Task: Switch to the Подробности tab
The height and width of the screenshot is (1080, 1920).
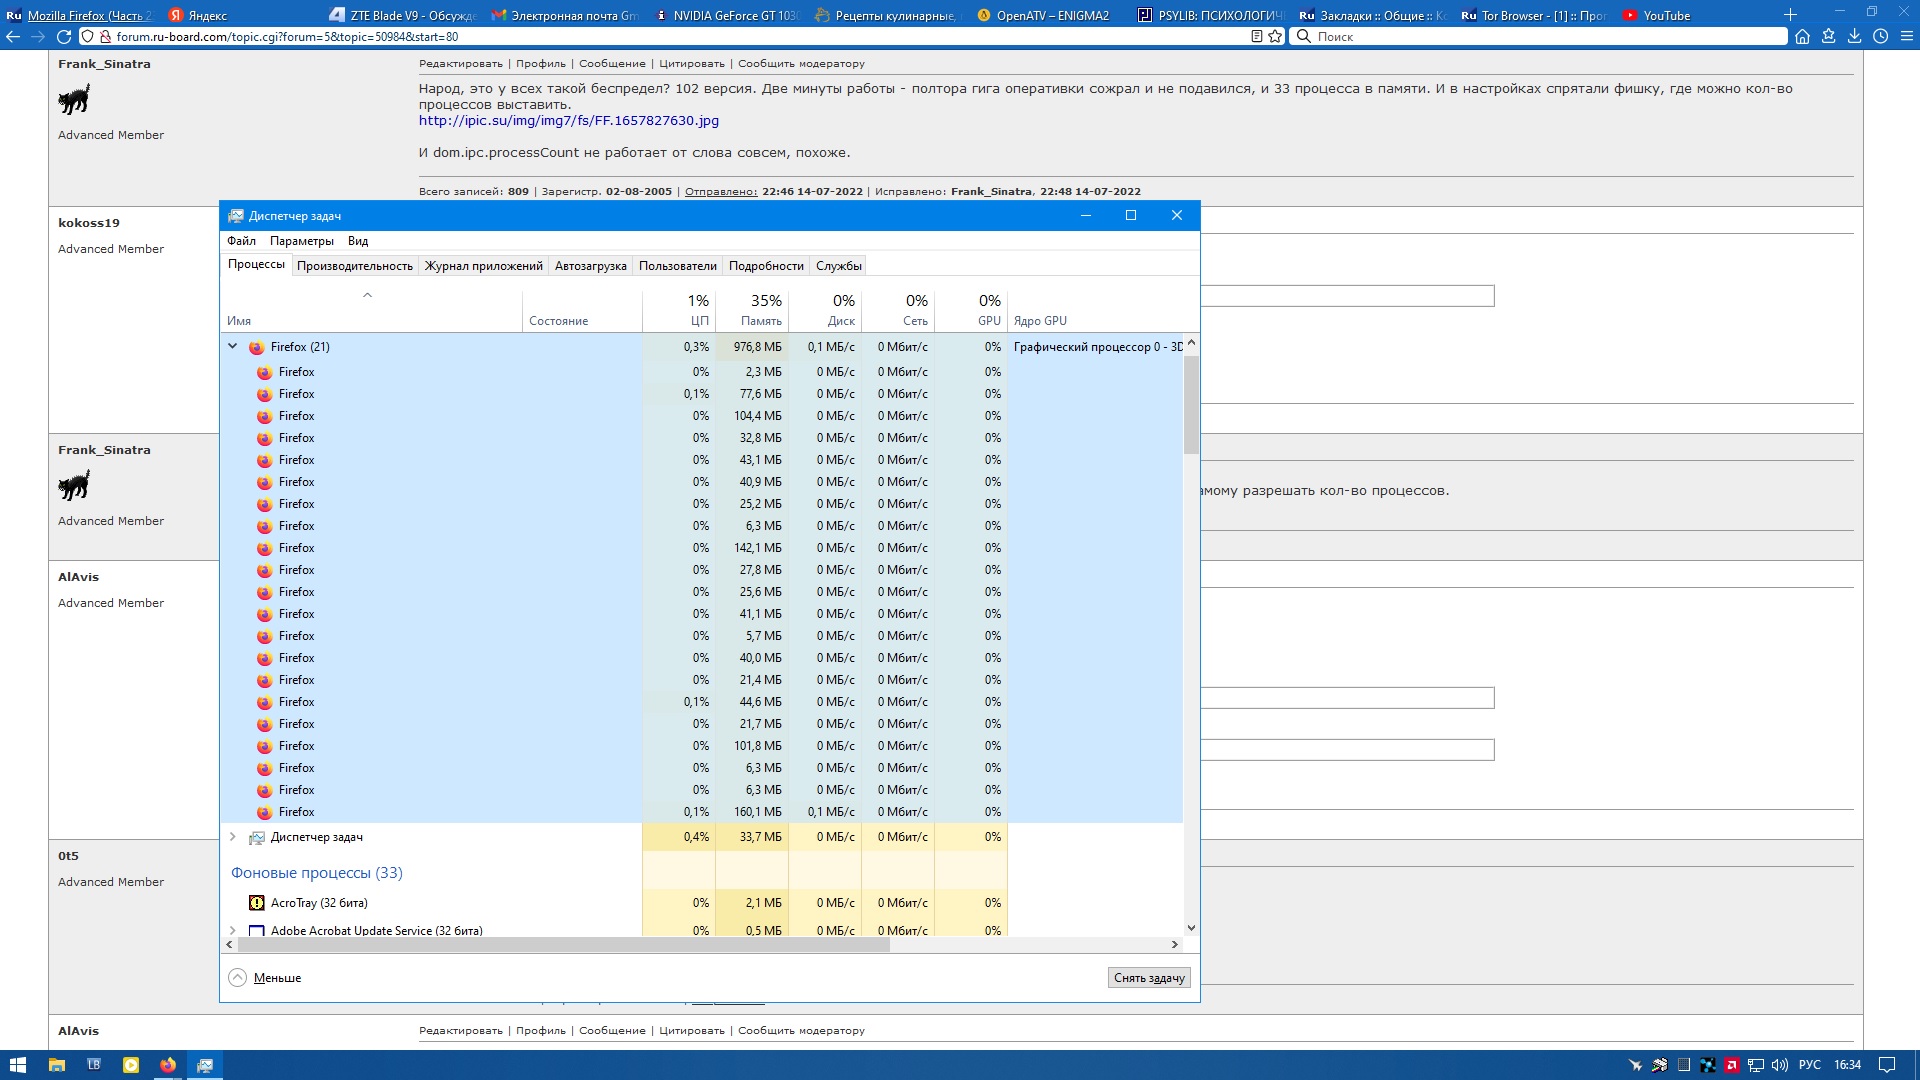Action: 766,266
